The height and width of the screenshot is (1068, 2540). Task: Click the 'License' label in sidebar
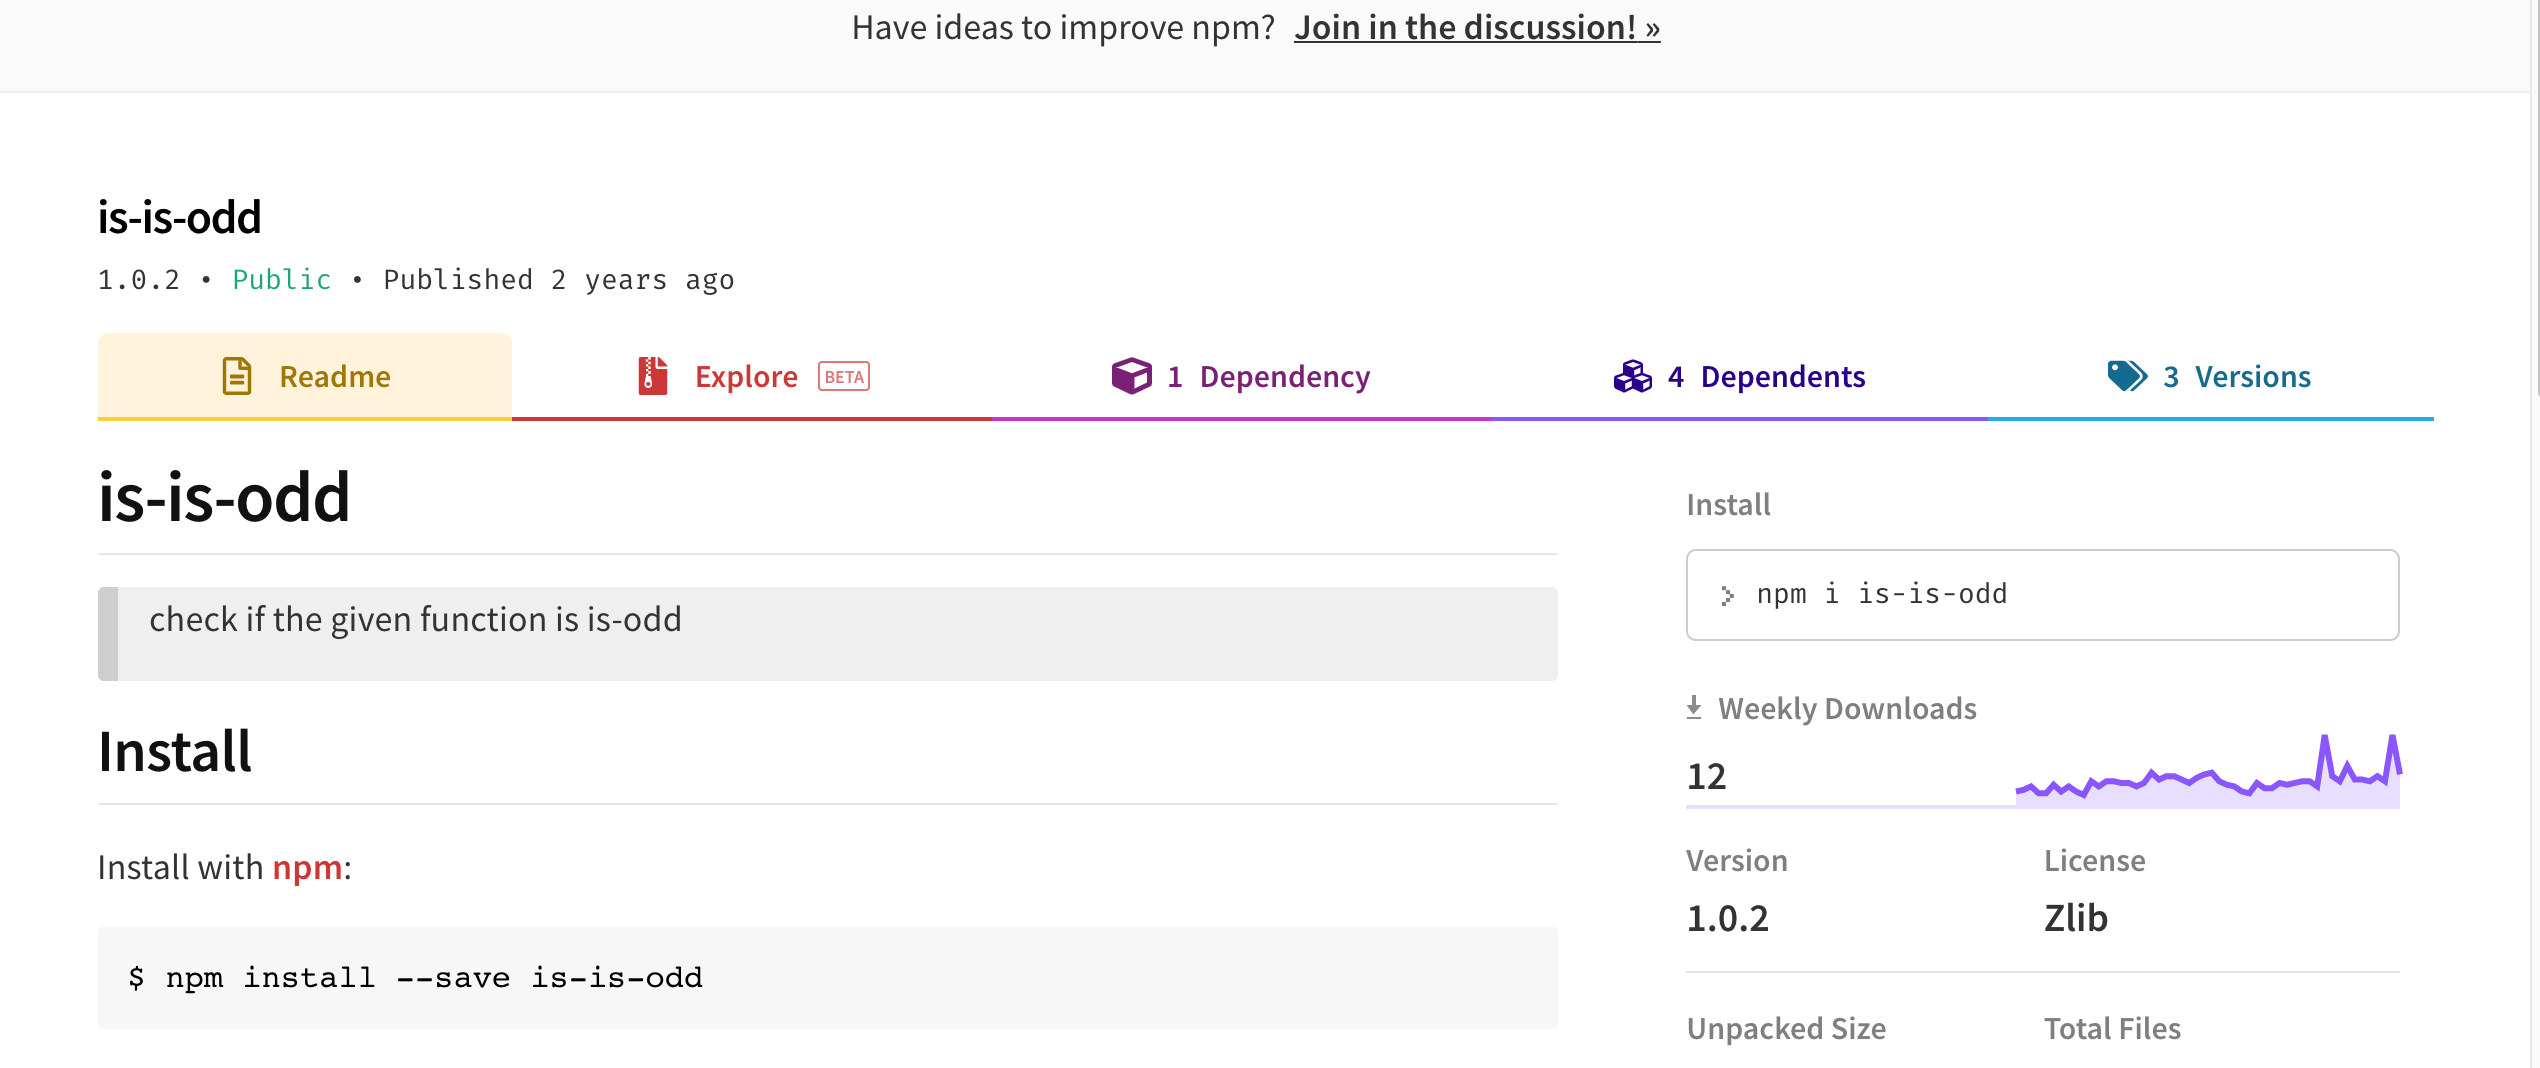coord(2095,860)
